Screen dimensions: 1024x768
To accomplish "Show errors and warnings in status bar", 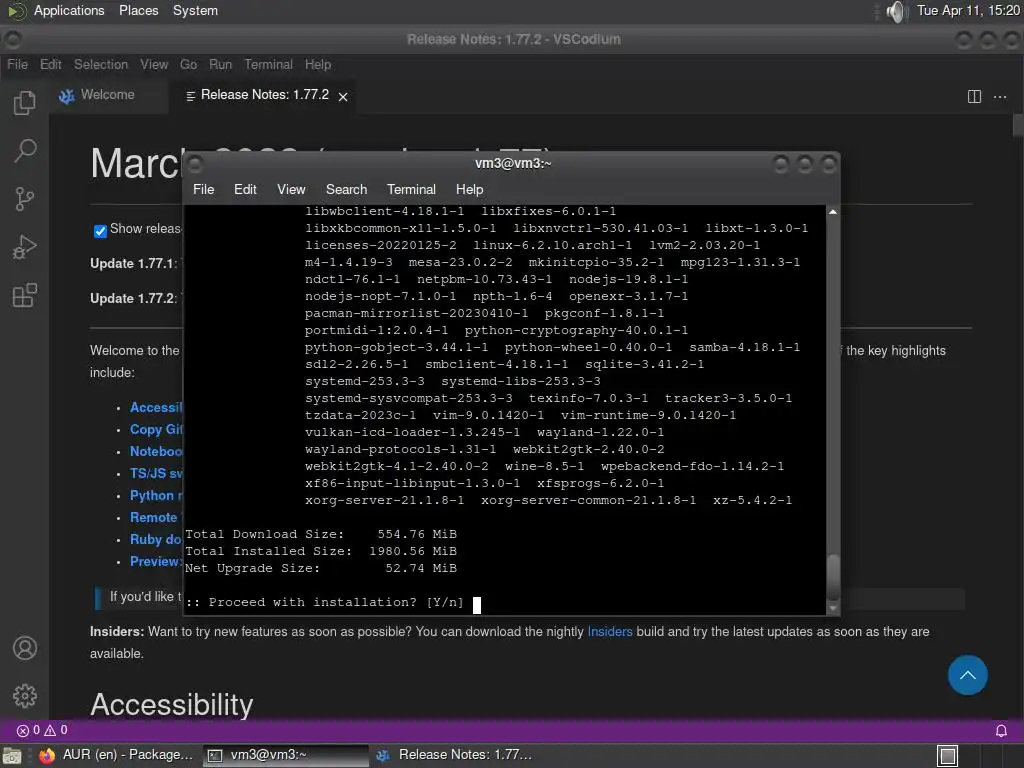I will (42, 730).
